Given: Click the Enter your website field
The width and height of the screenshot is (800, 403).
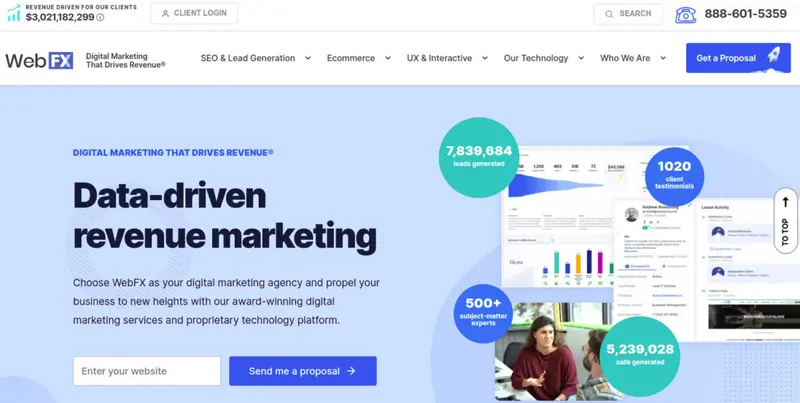Looking at the screenshot, I should tap(147, 371).
